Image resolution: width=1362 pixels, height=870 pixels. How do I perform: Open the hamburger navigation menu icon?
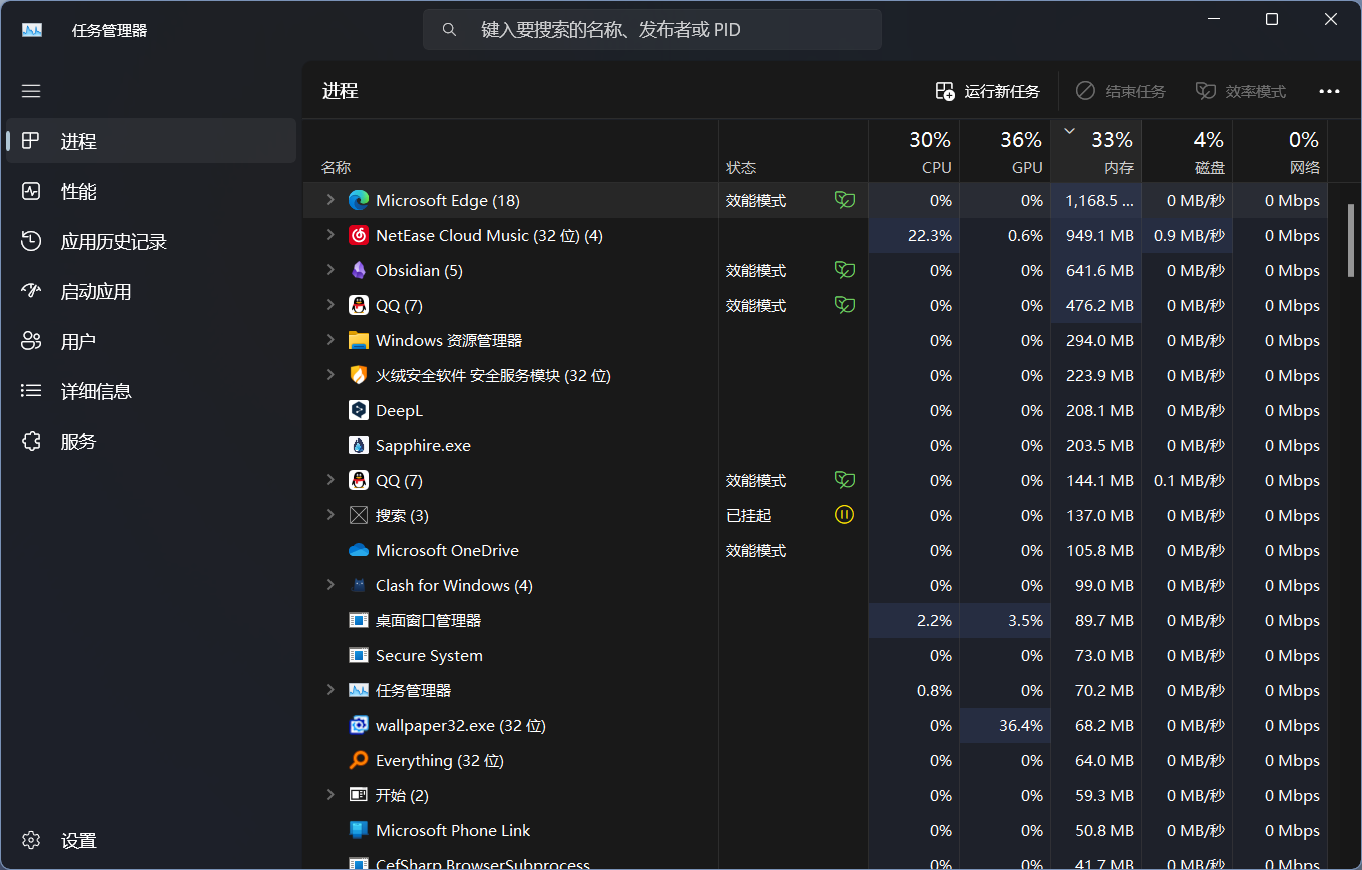coord(31,91)
